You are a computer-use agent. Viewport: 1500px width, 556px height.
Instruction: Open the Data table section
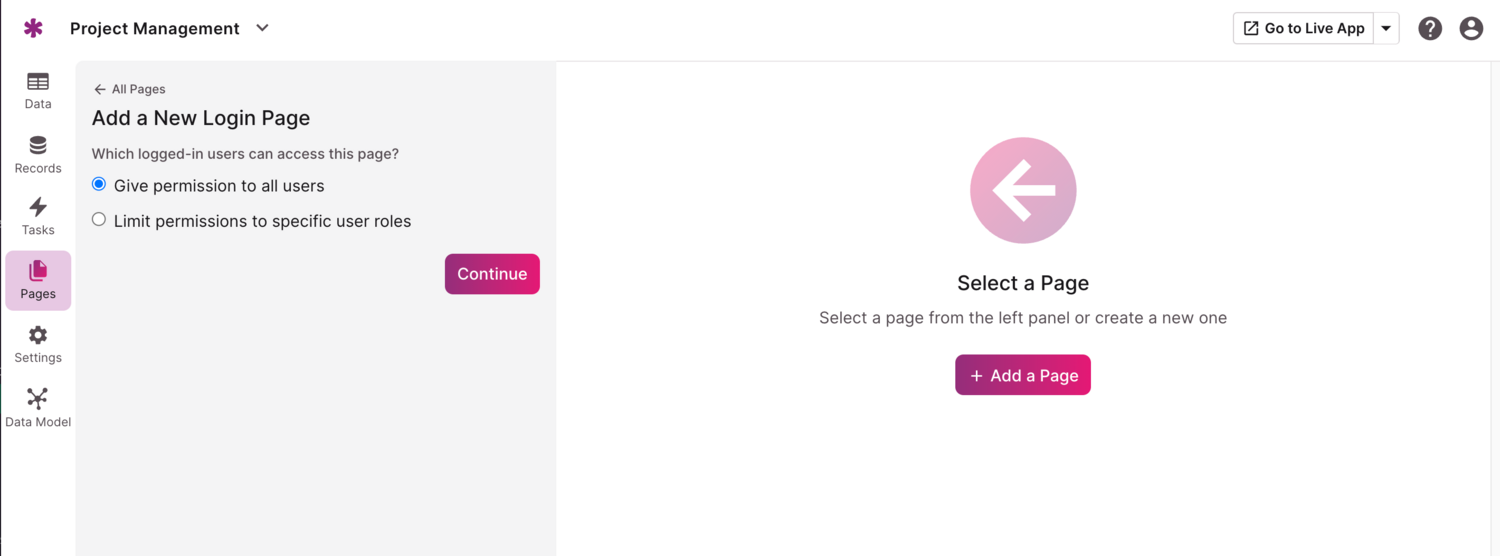tap(38, 90)
